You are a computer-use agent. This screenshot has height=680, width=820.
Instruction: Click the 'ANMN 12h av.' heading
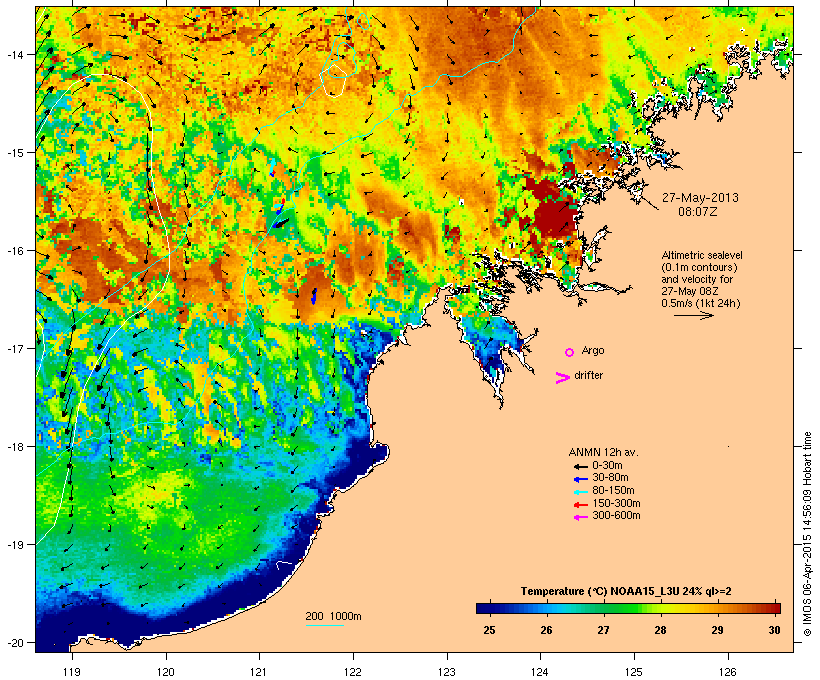tap(603, 452)
